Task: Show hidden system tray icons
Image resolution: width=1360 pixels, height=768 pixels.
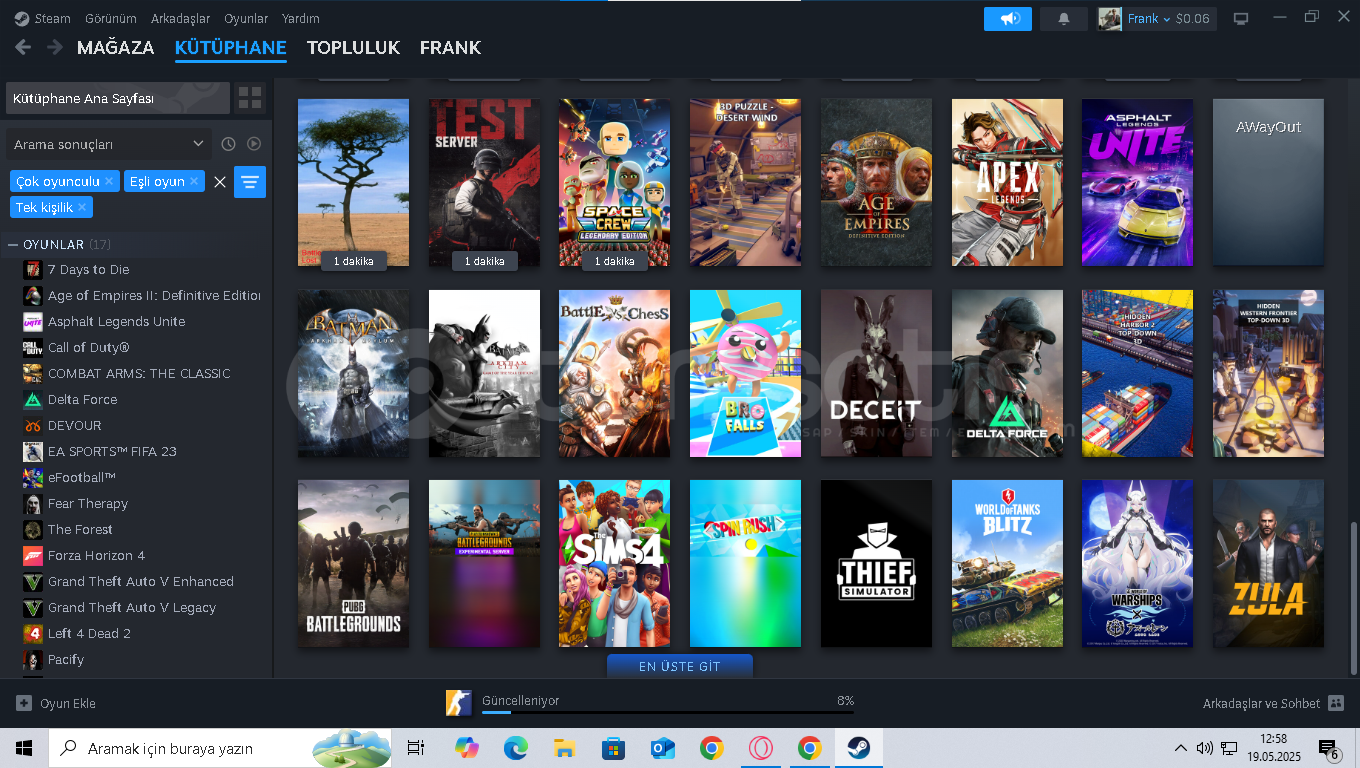Action: pos(1181,748)
